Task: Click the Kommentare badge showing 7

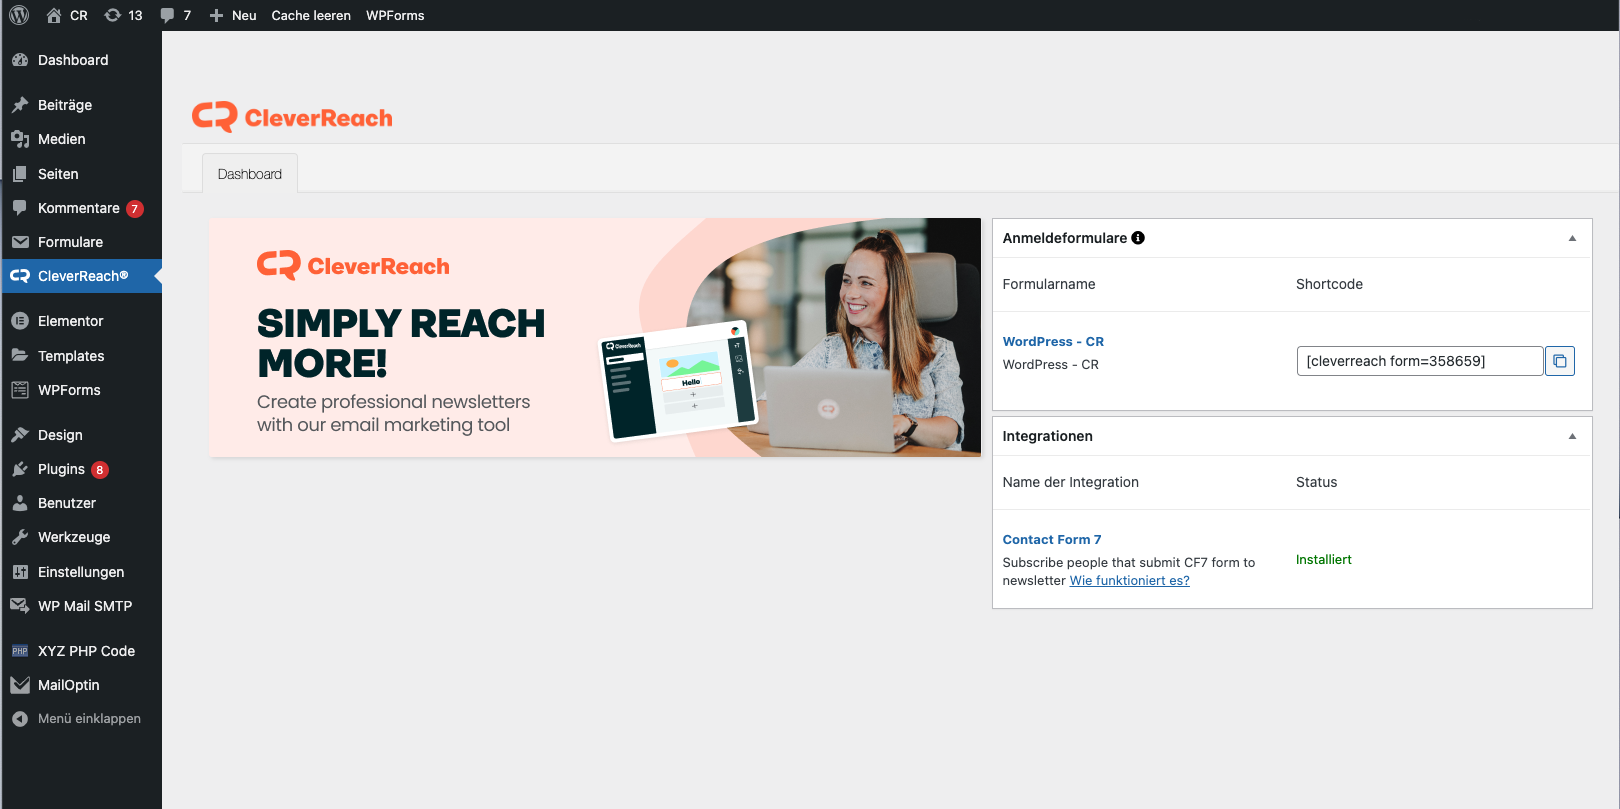Action: (x=135, y=209)
